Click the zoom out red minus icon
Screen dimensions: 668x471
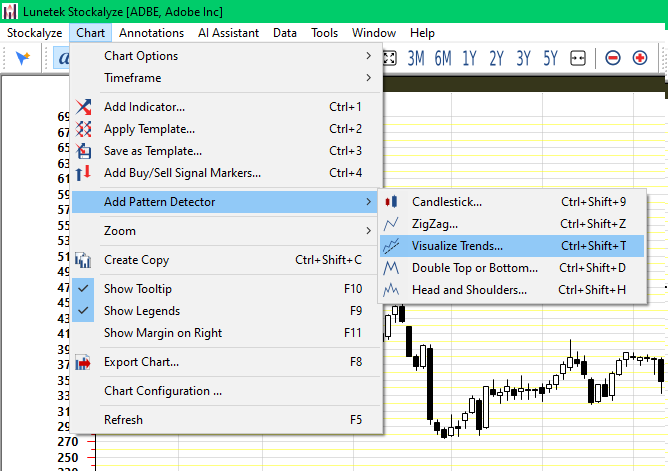(613, 58)
